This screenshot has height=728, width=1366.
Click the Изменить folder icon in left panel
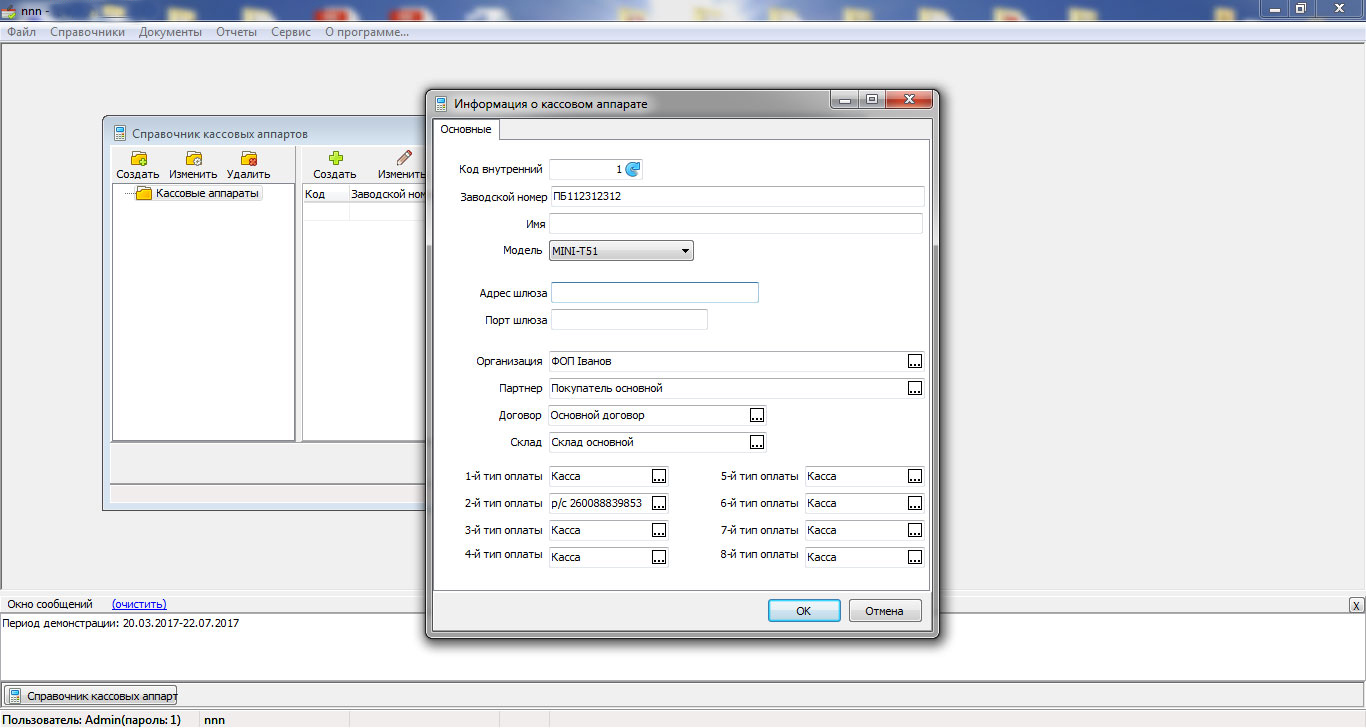pyautogui.click(x=194, y=158)
